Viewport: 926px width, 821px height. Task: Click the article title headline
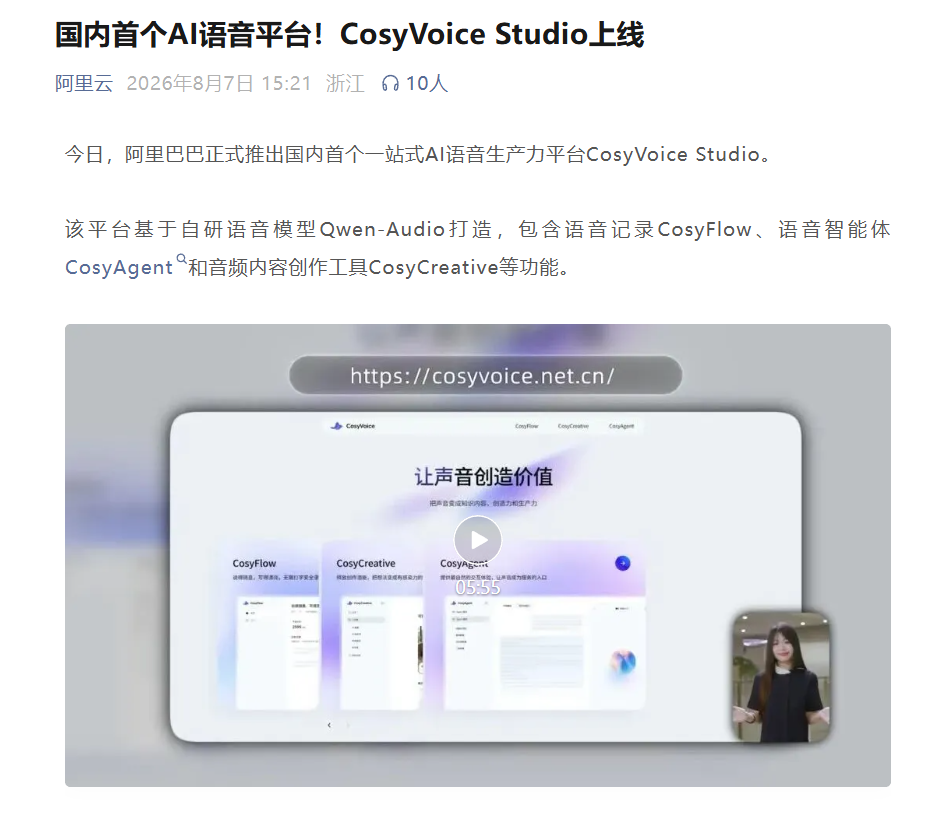pyautogui.click(x=349, y=34)
